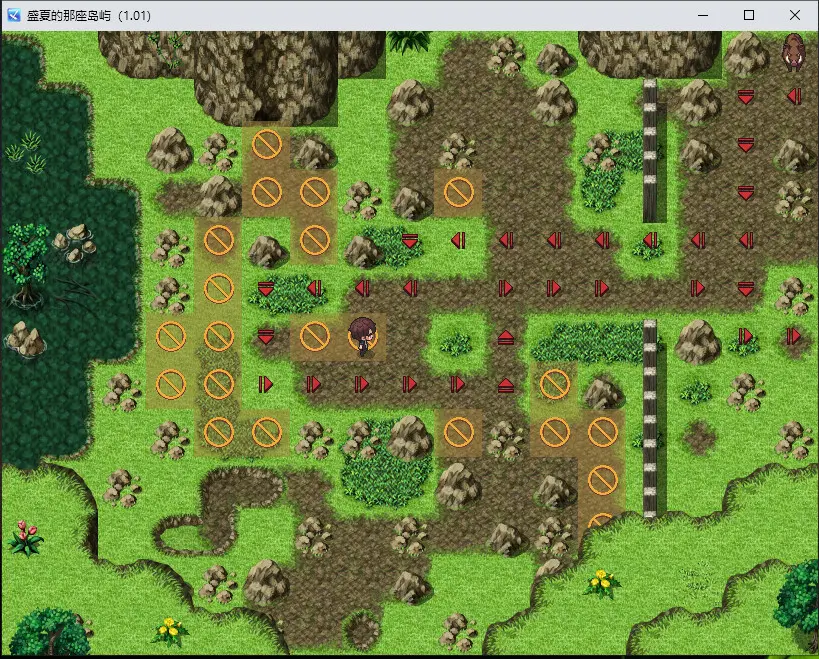Click the red tulip flowers
The height and width of the screenshot is (659, 819).
tap(26, 537)
